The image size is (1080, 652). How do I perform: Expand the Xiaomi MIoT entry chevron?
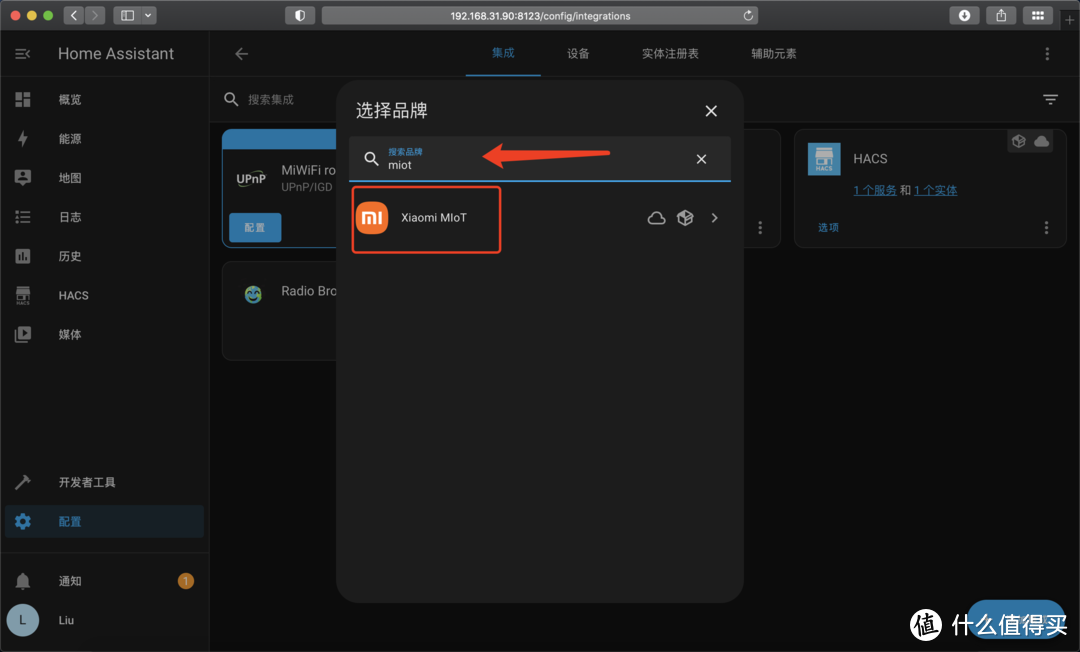coord(714,217)
